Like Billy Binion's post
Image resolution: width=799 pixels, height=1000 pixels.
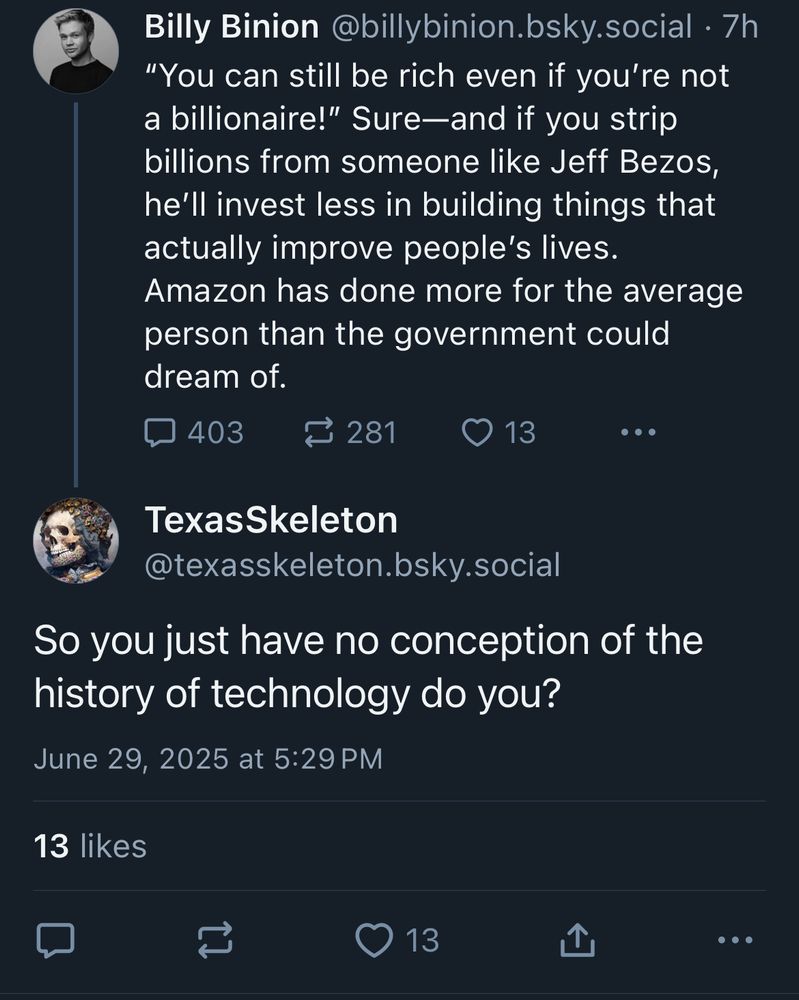(478, 432)
